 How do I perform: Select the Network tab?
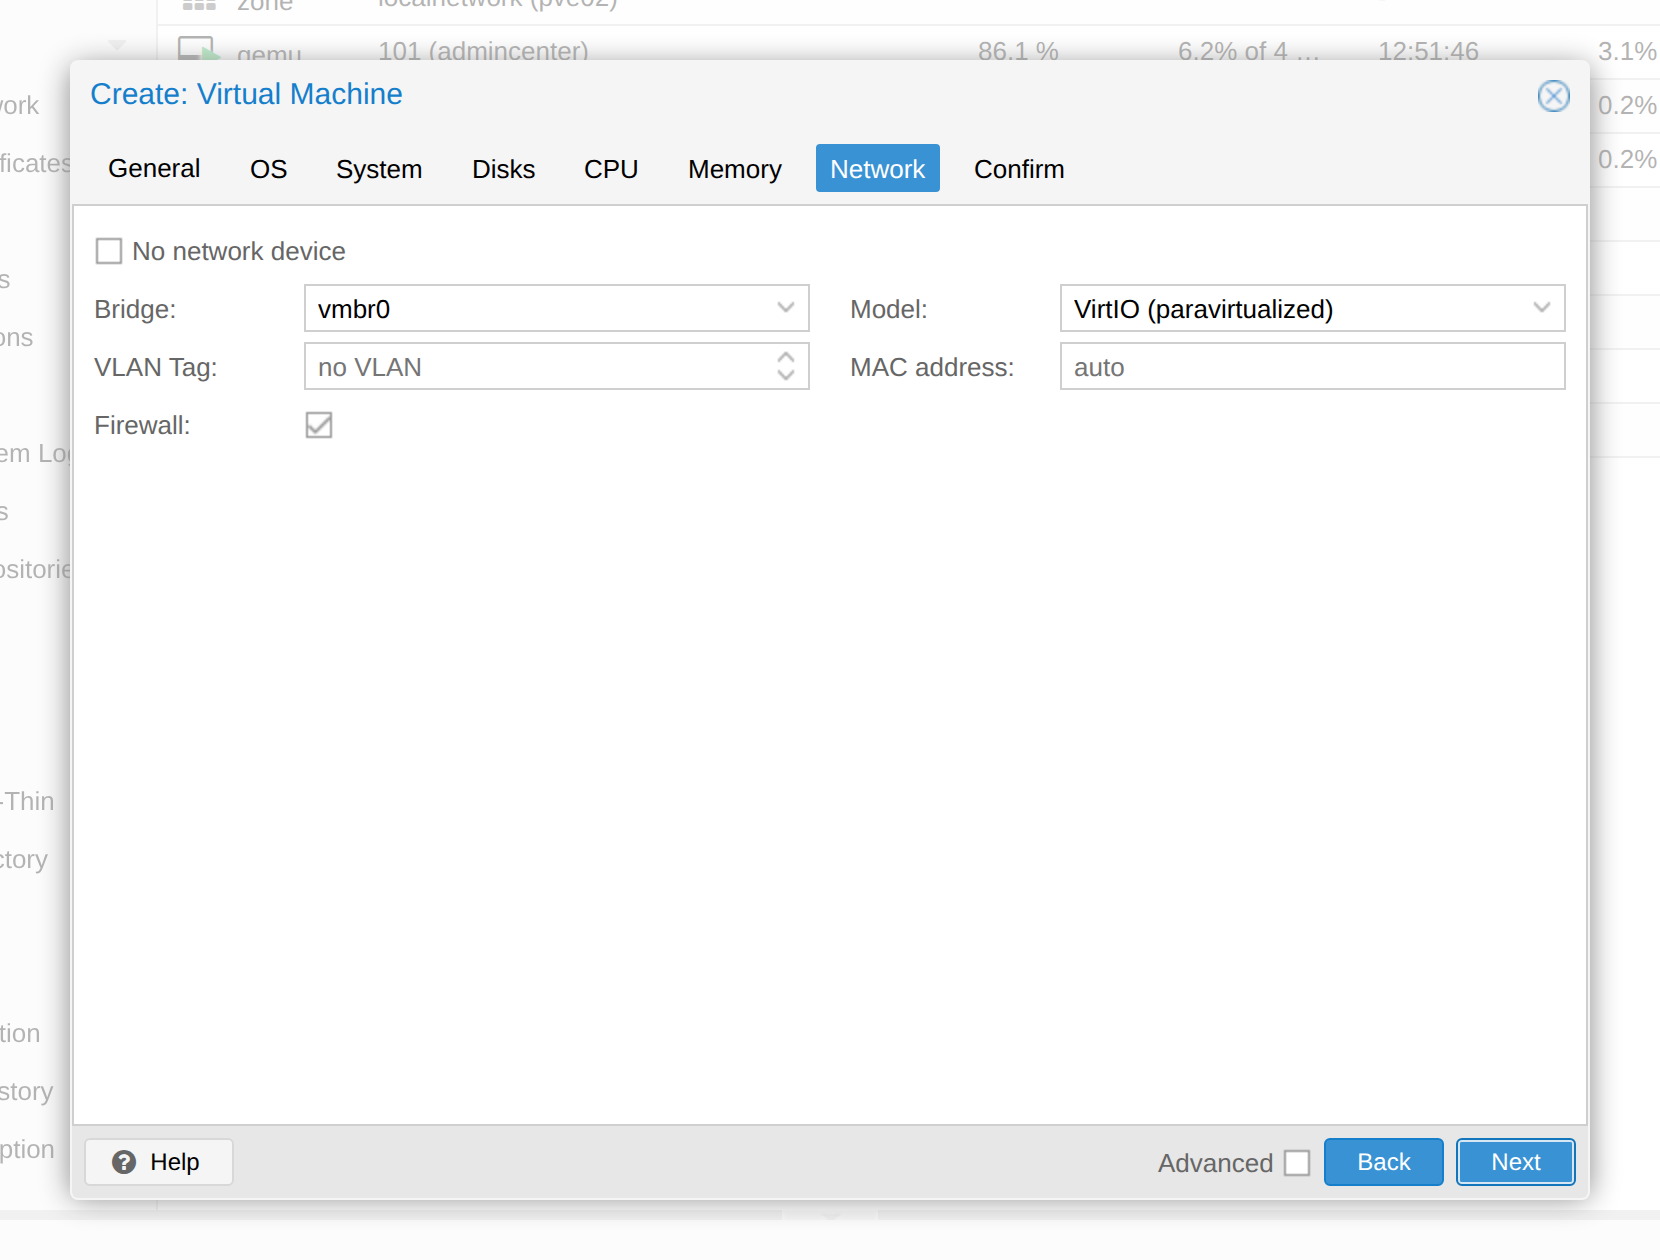(877, 168)
